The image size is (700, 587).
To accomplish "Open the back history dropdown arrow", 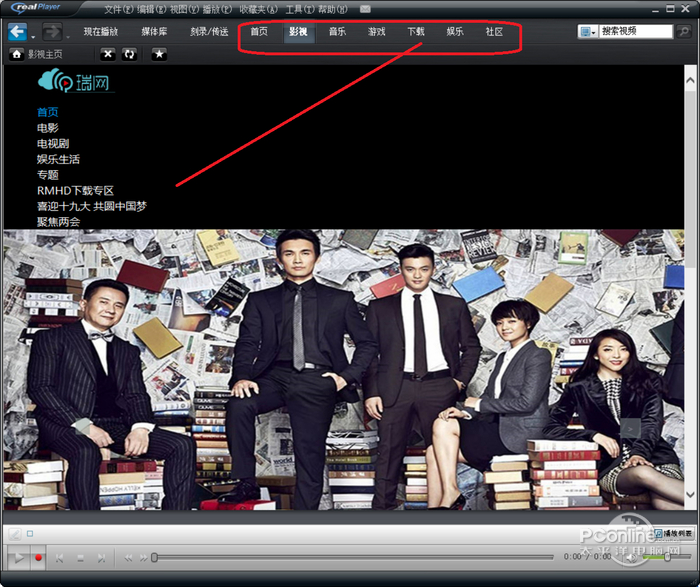I will (33, 37).
